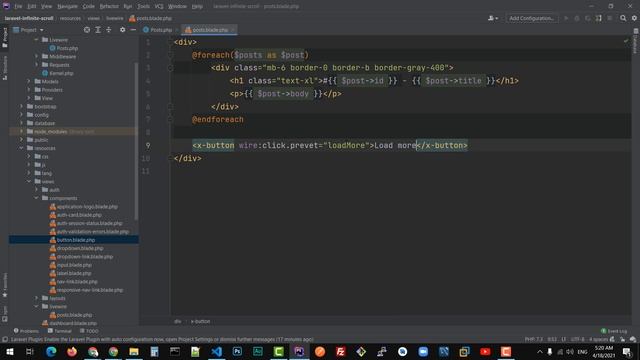Click the Project tree vertical scrollbar
This screenshot has height=360, width=640.
(x=136, y=141)
